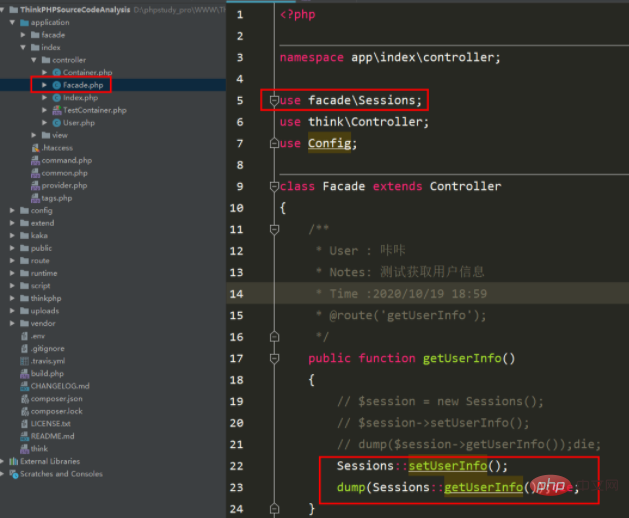Expand the extend folder arrow
Screen dimensions: 629x518
pos(12,223)
